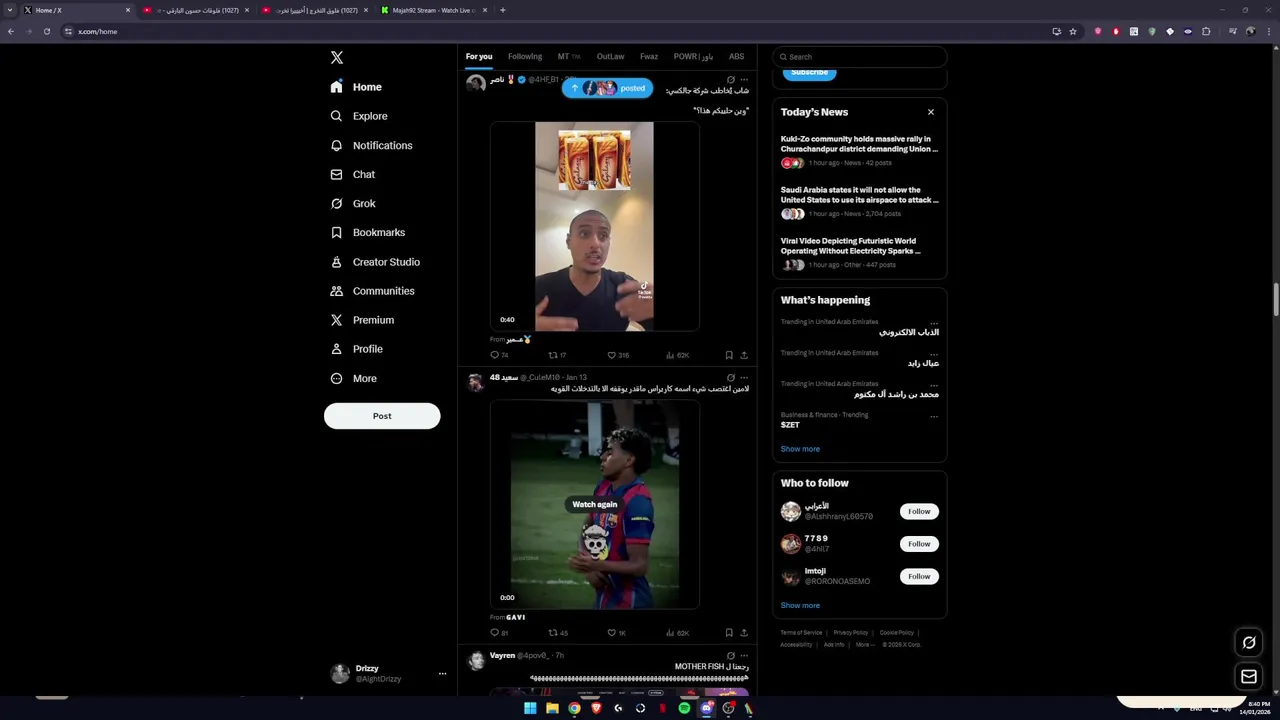Click the X logo in the sidebar

tap(337, 58)
